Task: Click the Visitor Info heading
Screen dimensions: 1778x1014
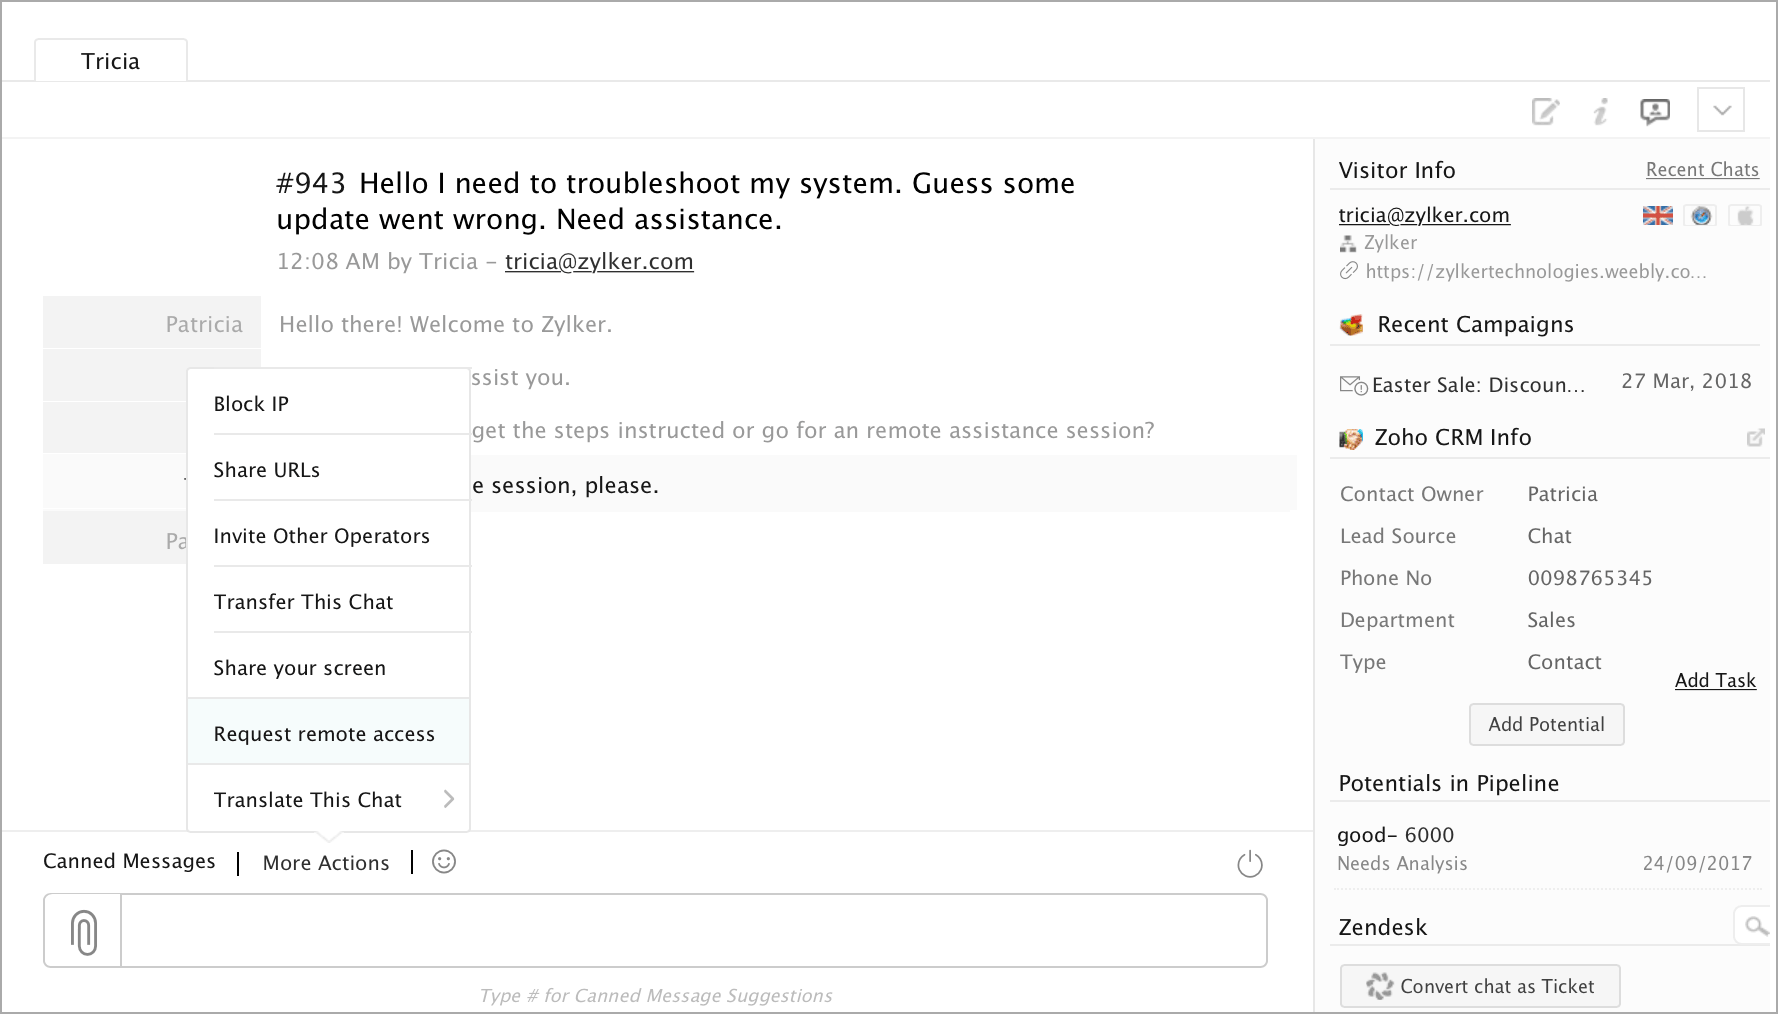Action: click(x=1397, y=170)
